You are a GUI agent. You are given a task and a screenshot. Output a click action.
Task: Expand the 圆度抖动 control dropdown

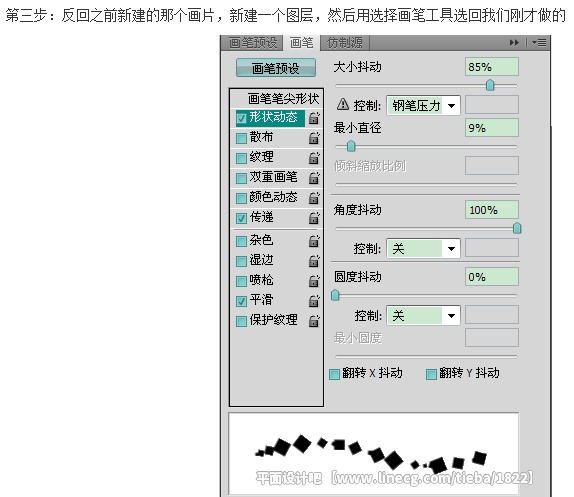click(x=423, y=315)
